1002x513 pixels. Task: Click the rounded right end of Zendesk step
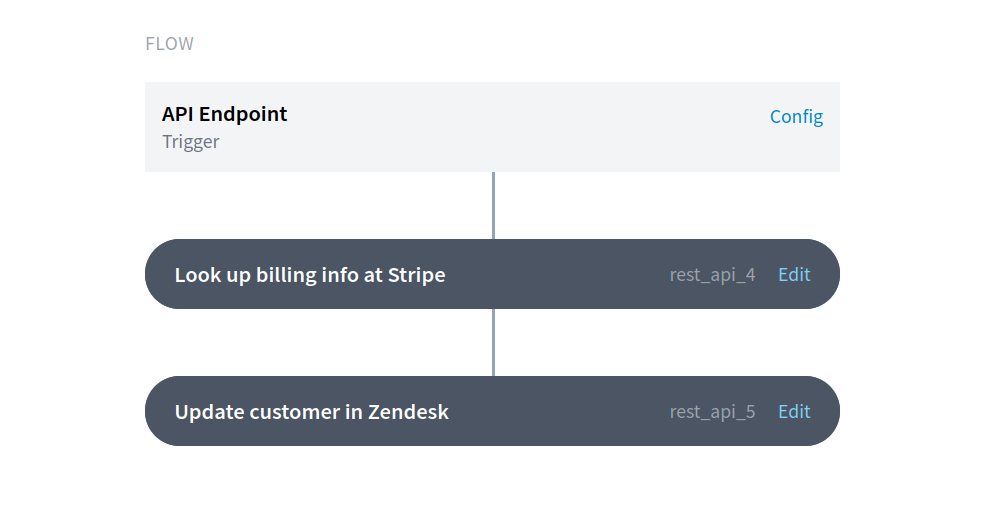click(x=826, y=412)
